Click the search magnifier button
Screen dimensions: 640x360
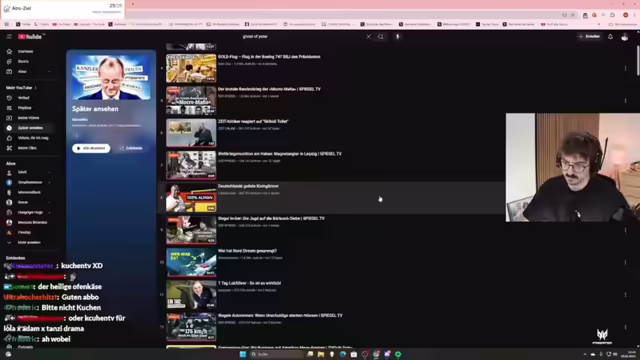point(381,36)
